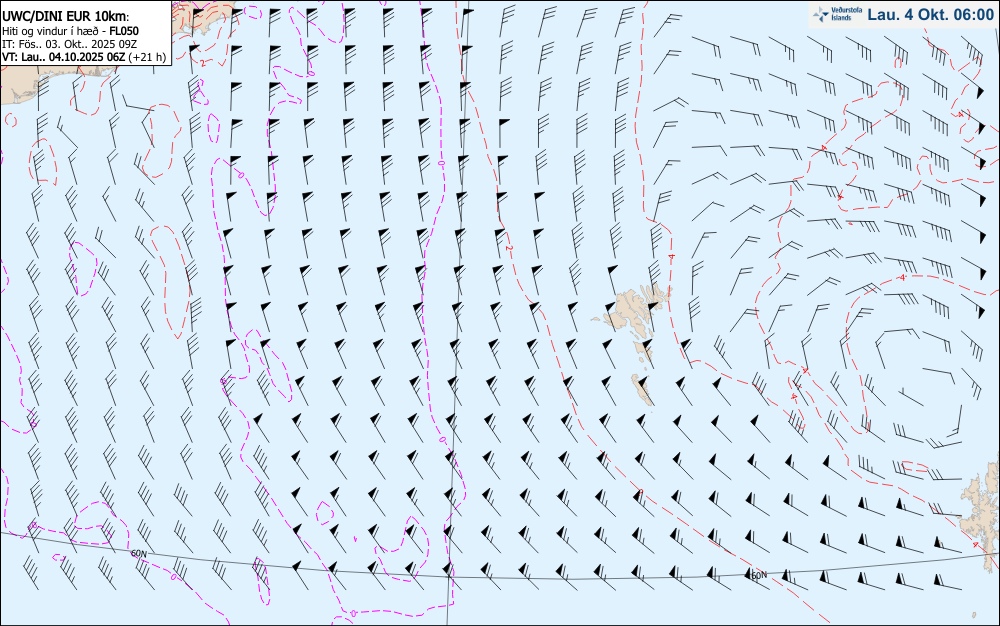Click the 'VT: Lau.. 04.10.2025 06Z (+21 h)' line
The width and height of the screenshot is (1000, 626).
point(84,57)
